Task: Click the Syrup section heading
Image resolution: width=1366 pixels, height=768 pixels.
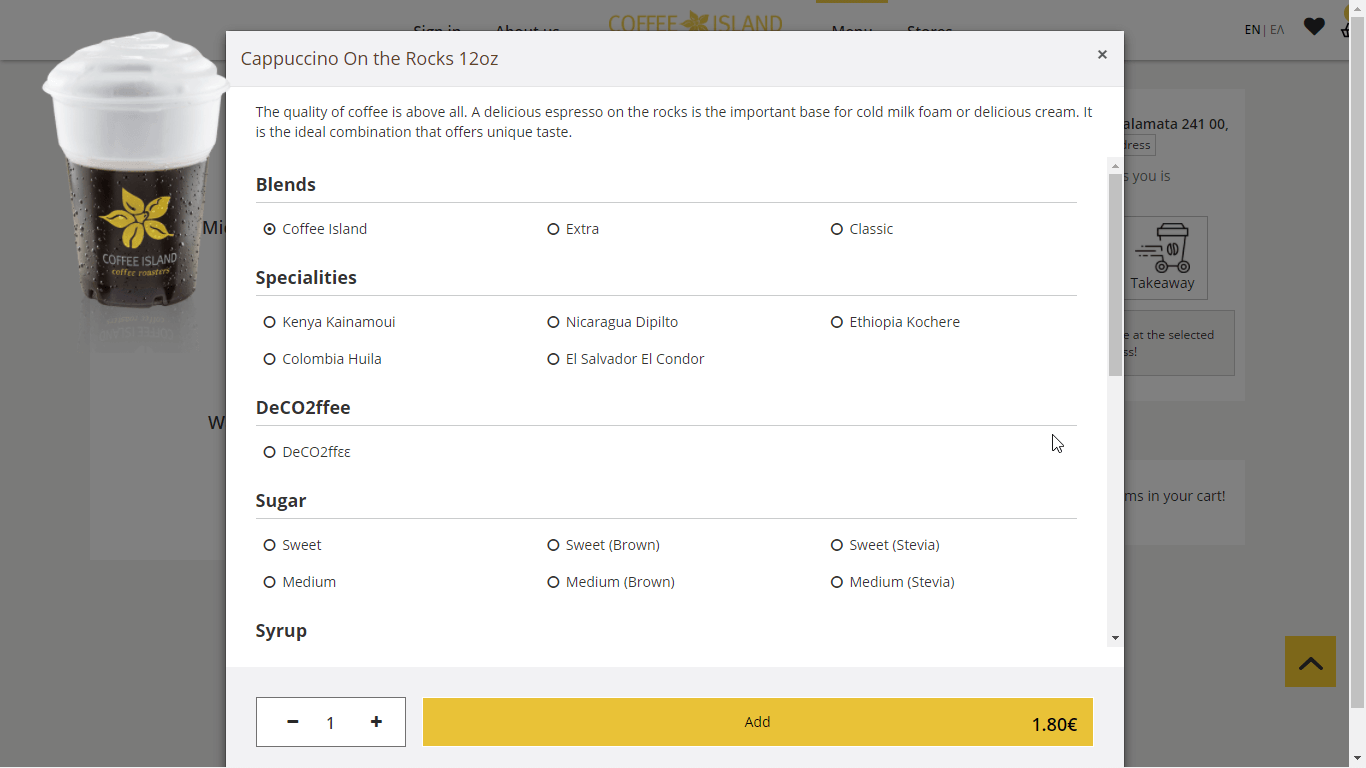Action: [x=281, y=630]
